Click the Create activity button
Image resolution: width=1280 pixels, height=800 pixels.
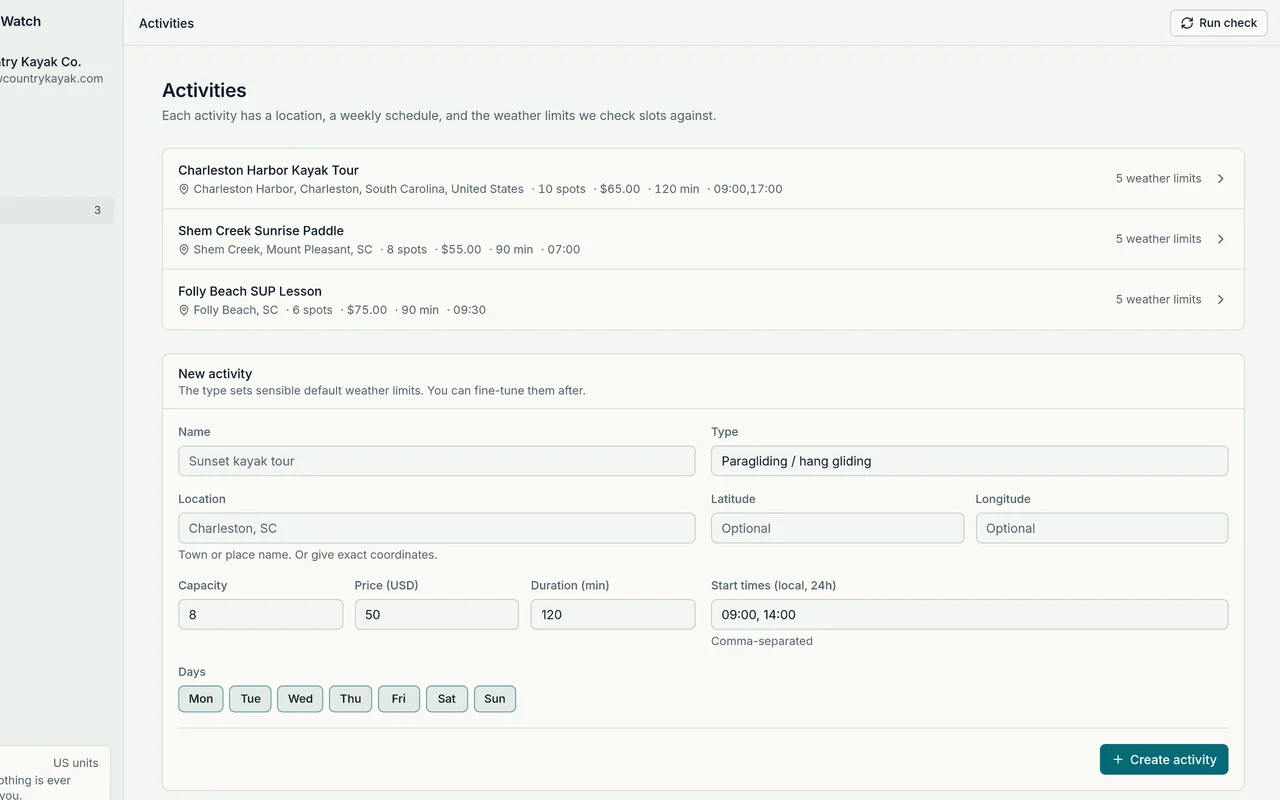tap(1164, 759)
